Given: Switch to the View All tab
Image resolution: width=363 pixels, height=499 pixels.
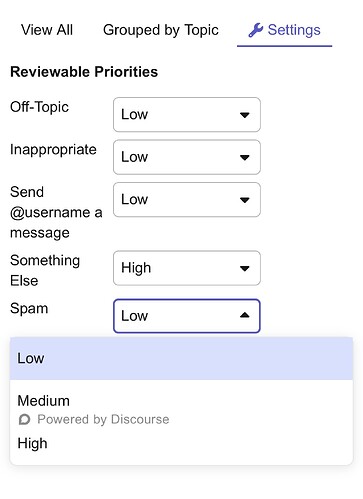Looking at the screenshot, I should pos(47,30).
